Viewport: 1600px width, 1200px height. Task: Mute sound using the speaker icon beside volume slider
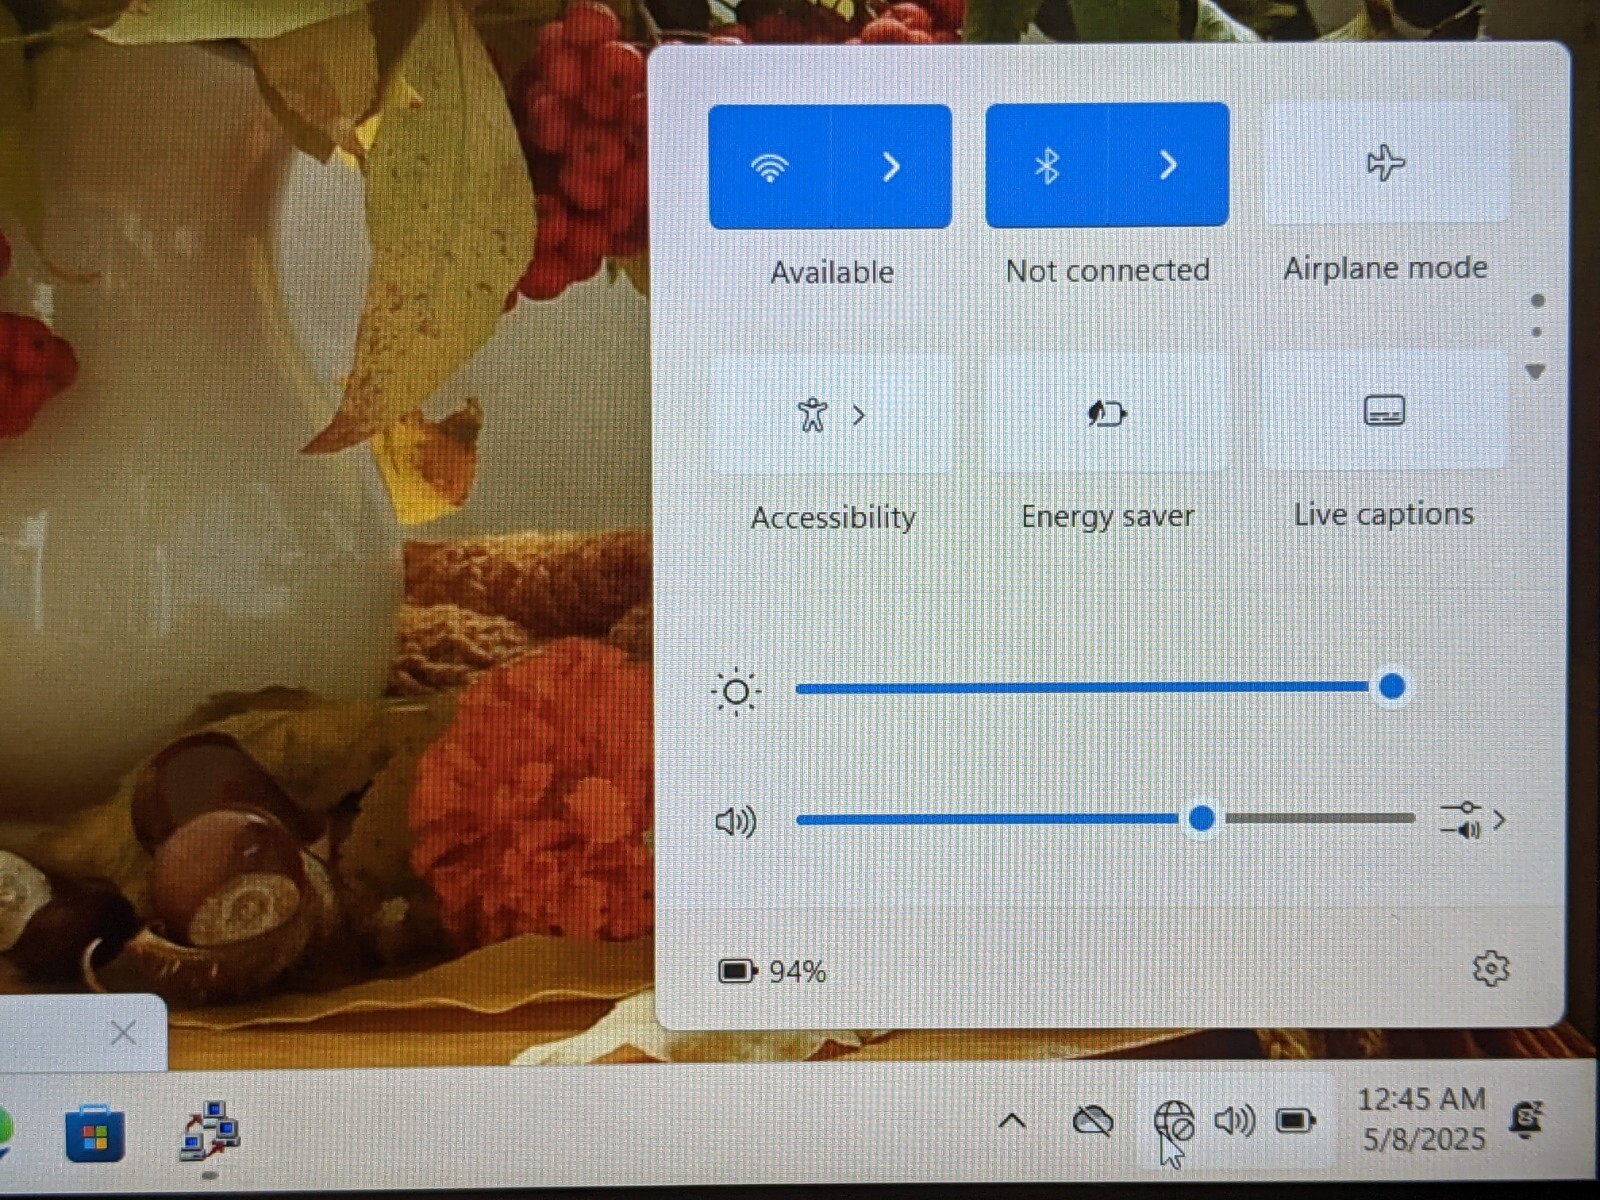click(x=736, y=822)
